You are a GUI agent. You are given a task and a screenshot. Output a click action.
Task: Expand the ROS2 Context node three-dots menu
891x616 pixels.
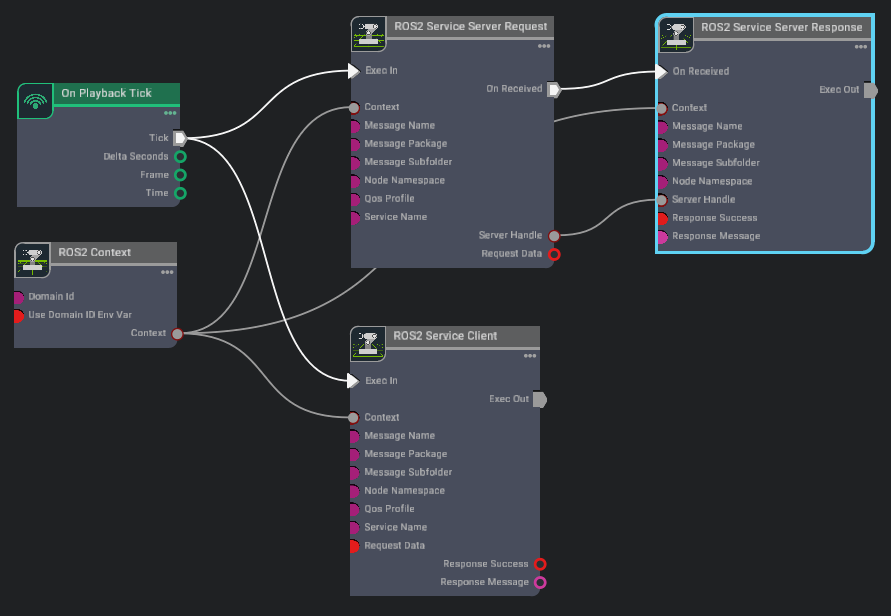click(x=167, y=272)
